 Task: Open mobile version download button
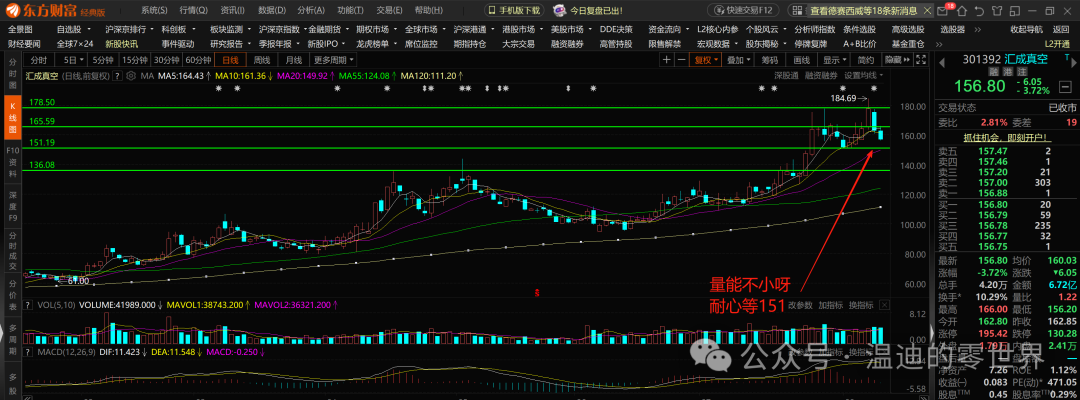pyautogui.click(x=515, y=10)
